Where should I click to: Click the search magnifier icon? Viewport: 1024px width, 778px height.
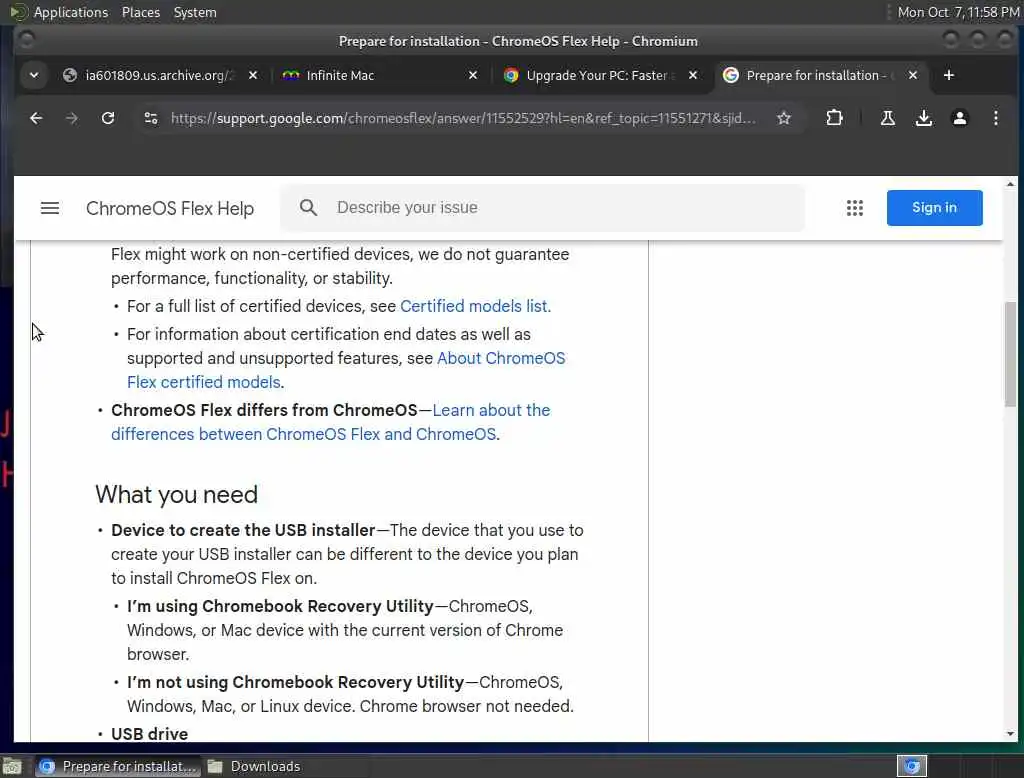(308, 208)
